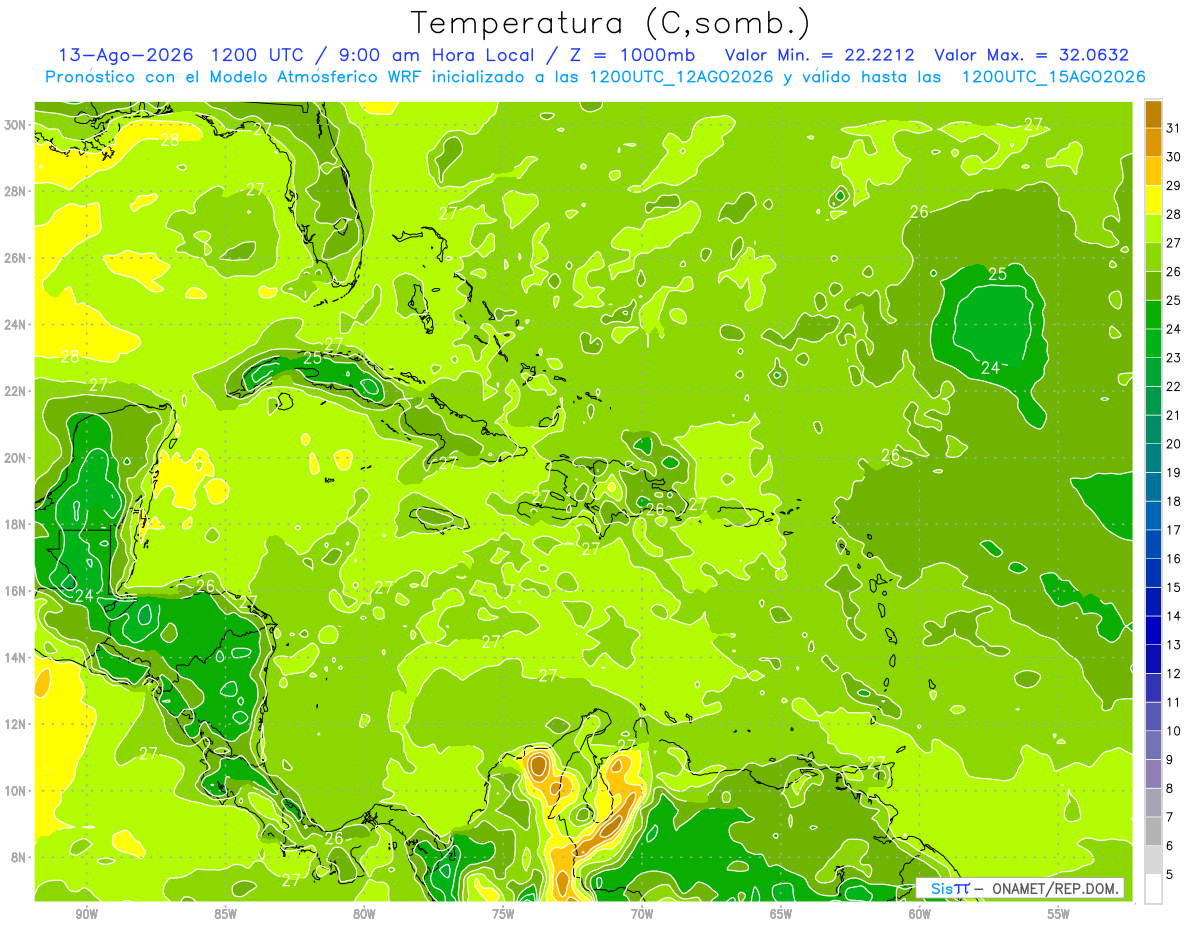Click the "70W" longitude label

coord(642,915)
